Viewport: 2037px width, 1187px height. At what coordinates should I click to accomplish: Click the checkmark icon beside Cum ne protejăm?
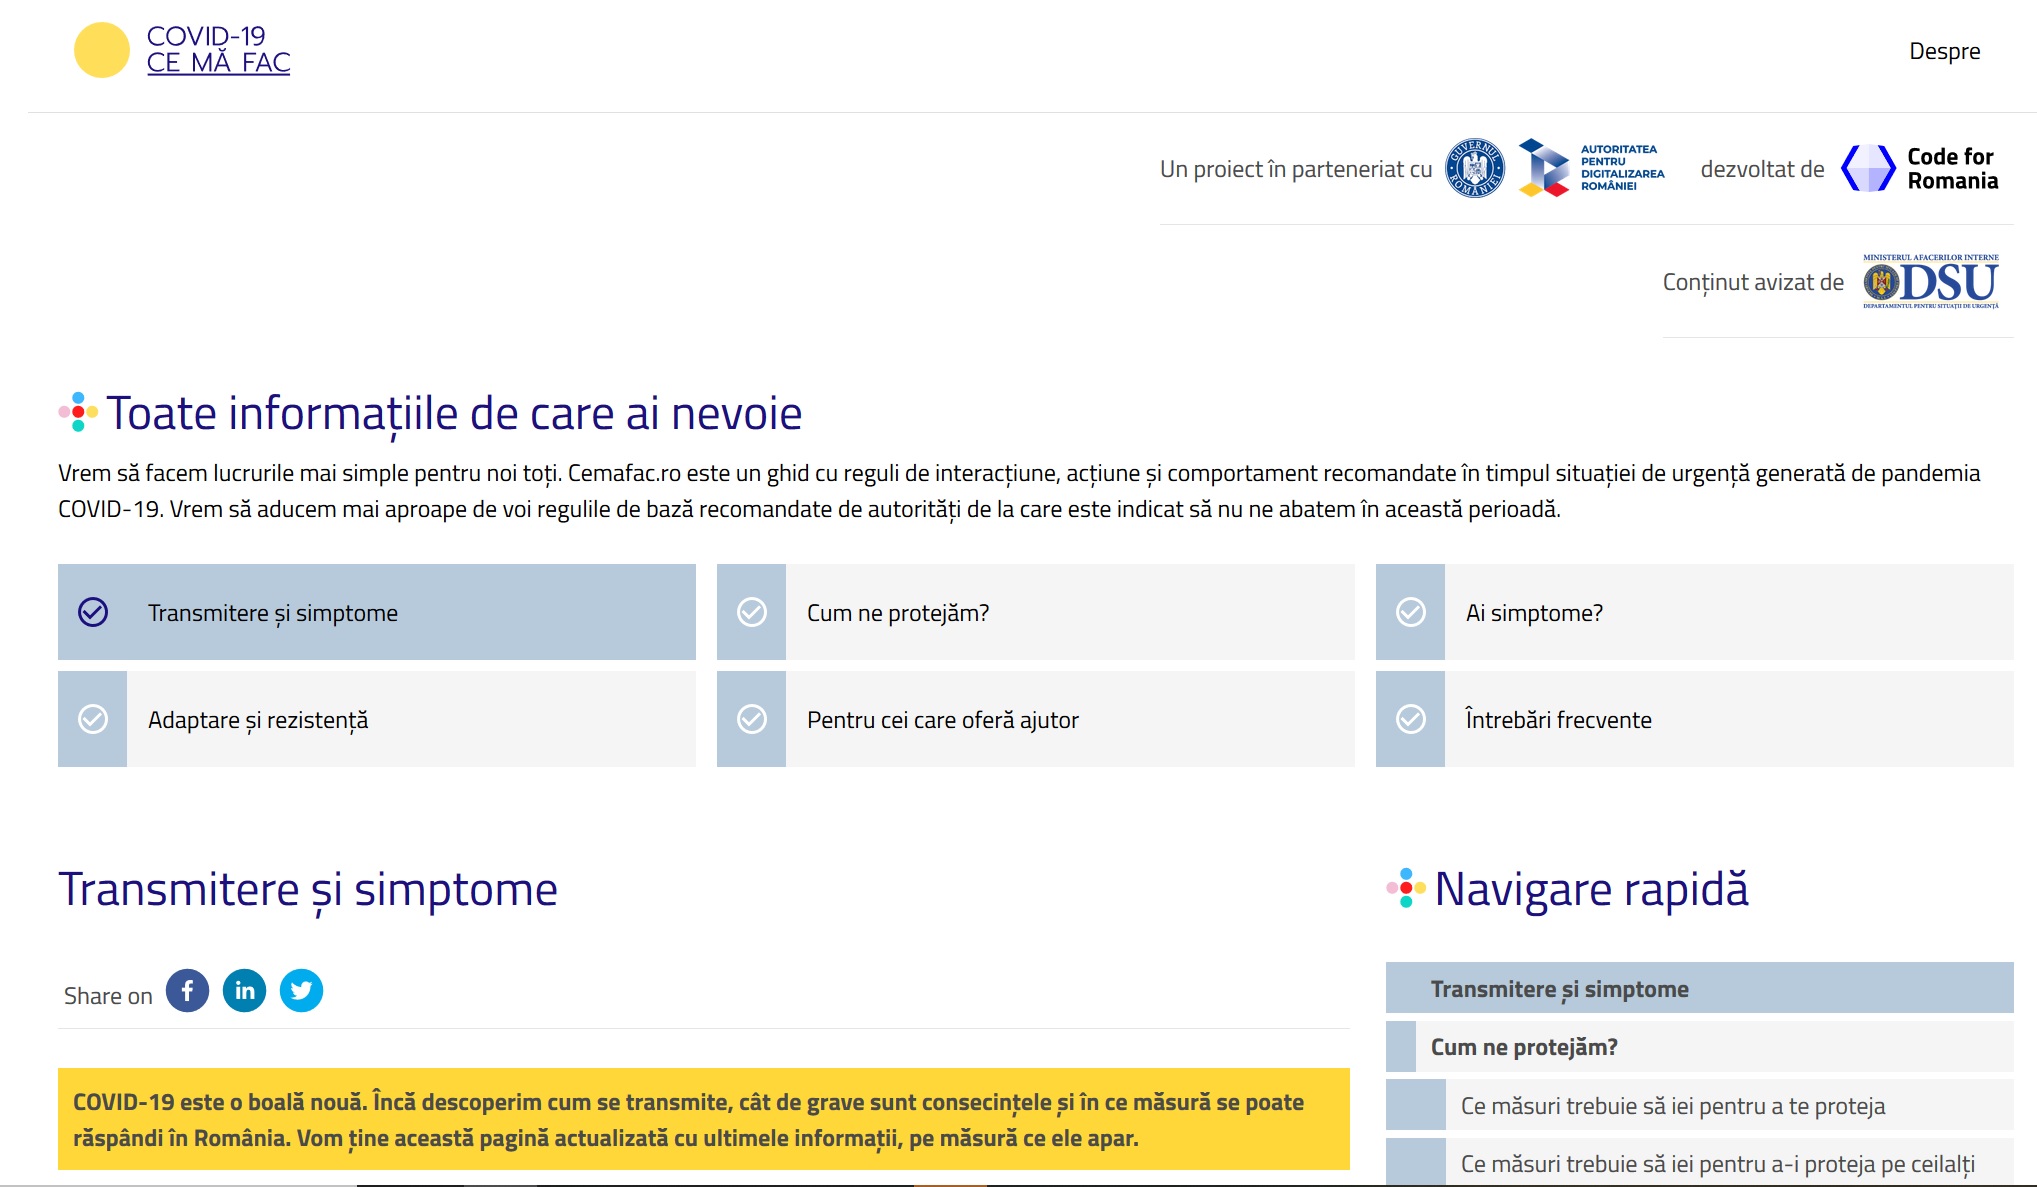pos(752,612)
